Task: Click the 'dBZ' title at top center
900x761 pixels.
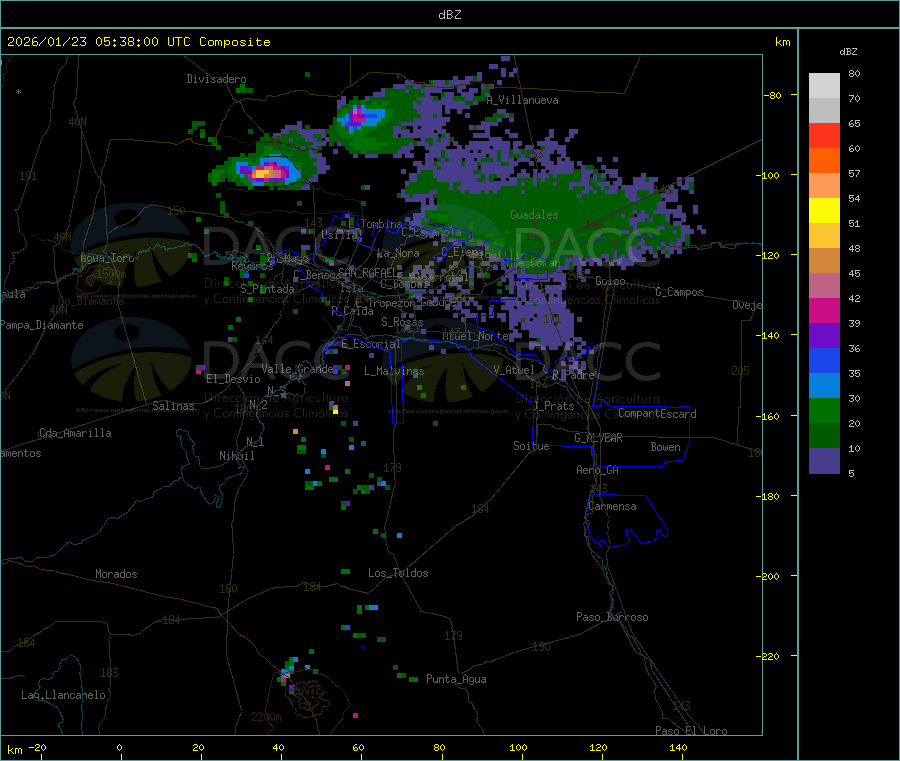Action: 449,15
